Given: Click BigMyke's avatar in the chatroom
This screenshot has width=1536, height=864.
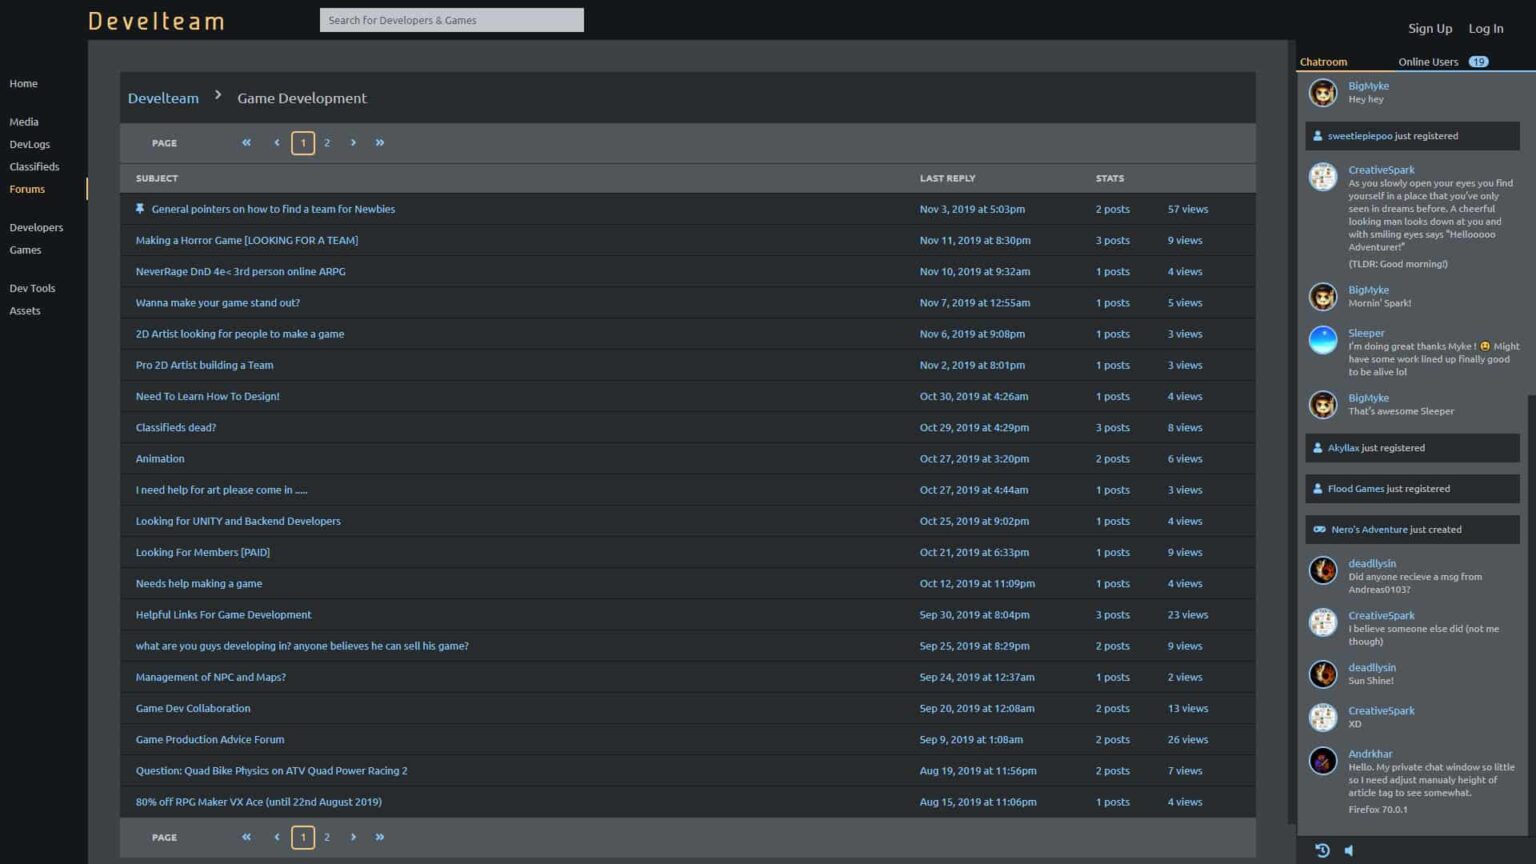Looking at the screenshot, I should coord(1322,92).
